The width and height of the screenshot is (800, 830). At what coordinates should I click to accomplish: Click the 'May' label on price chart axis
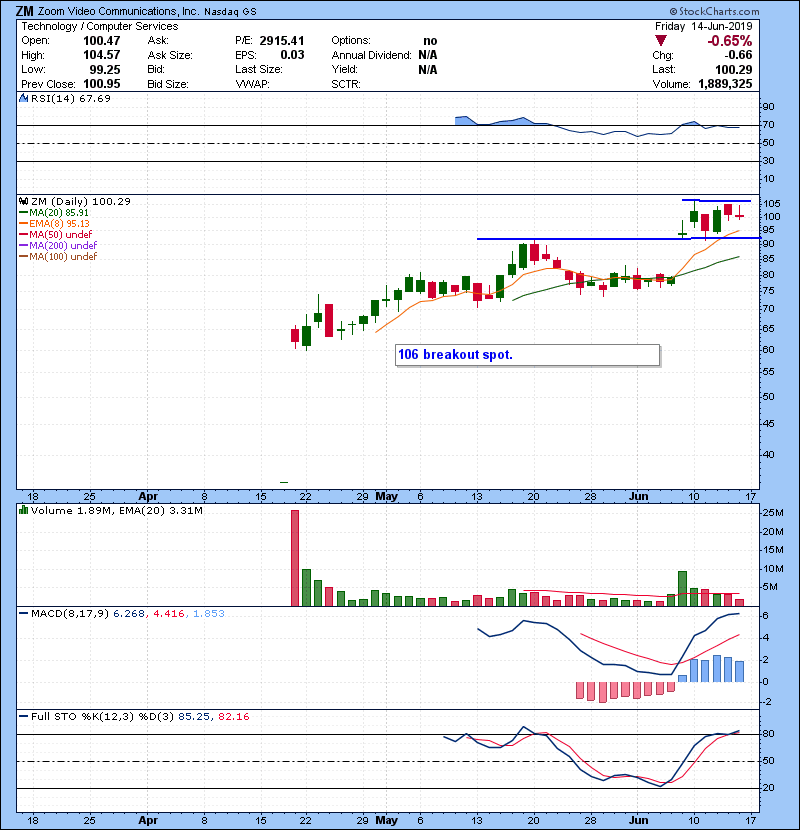tap(386, 497)
